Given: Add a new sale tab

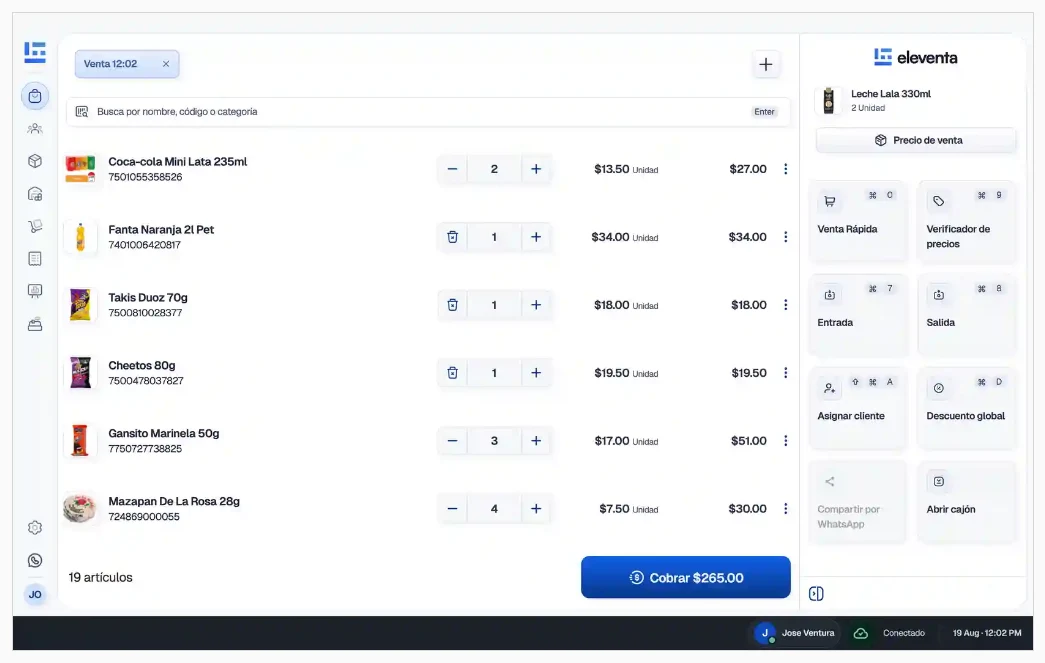Looking at the screenshot, I should 766,65.
